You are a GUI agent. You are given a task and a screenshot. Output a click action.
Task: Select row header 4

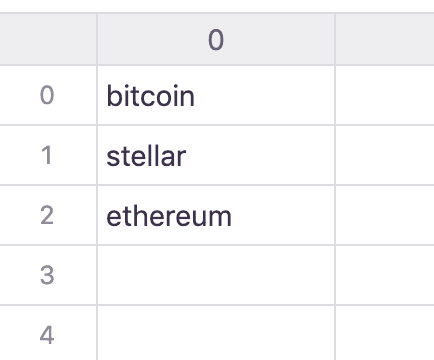coord(48,333)
